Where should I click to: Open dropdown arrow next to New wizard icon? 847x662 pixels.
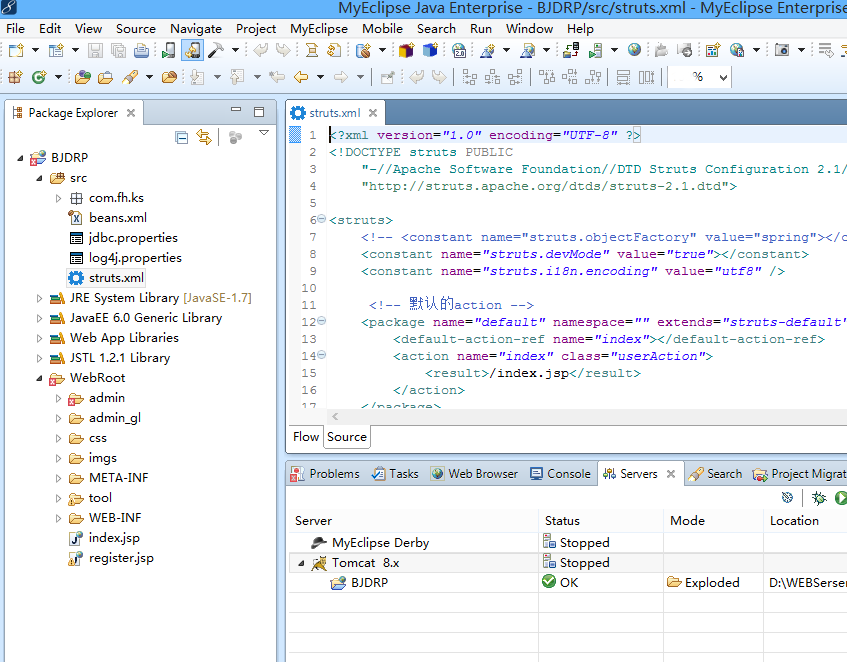pyautogui.click(x=35, y=50)
